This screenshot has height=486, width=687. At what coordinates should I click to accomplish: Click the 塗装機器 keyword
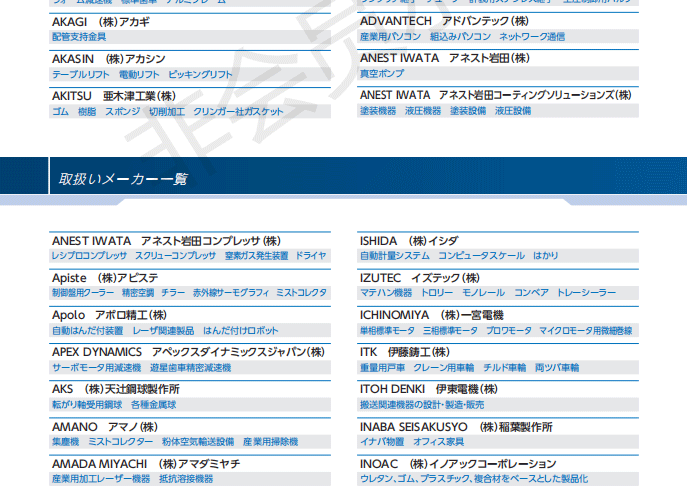tap(378, 111)
